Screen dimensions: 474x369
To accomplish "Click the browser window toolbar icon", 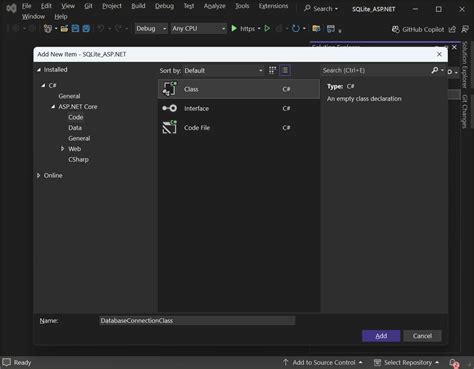I will coord(331,29).
